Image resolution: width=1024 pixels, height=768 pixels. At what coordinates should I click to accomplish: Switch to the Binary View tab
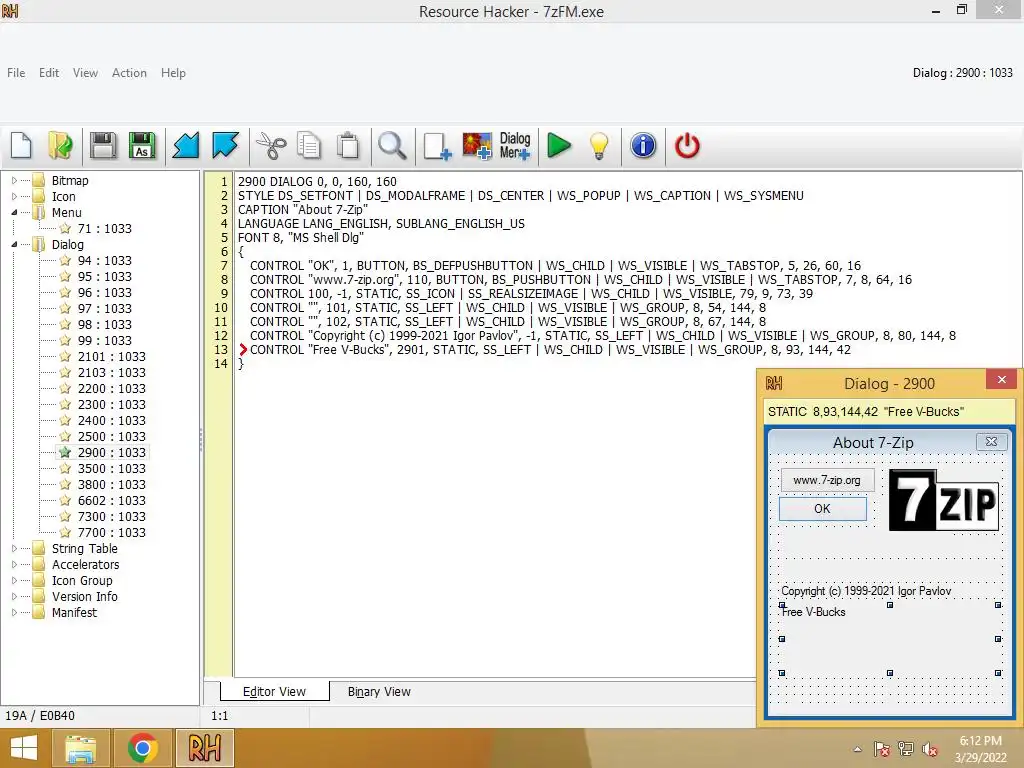pos(379,692)
